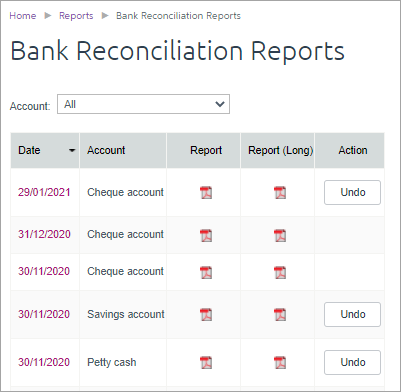Open long PDF report for 30/11/2020 Savings account

(x=280, y=314)
